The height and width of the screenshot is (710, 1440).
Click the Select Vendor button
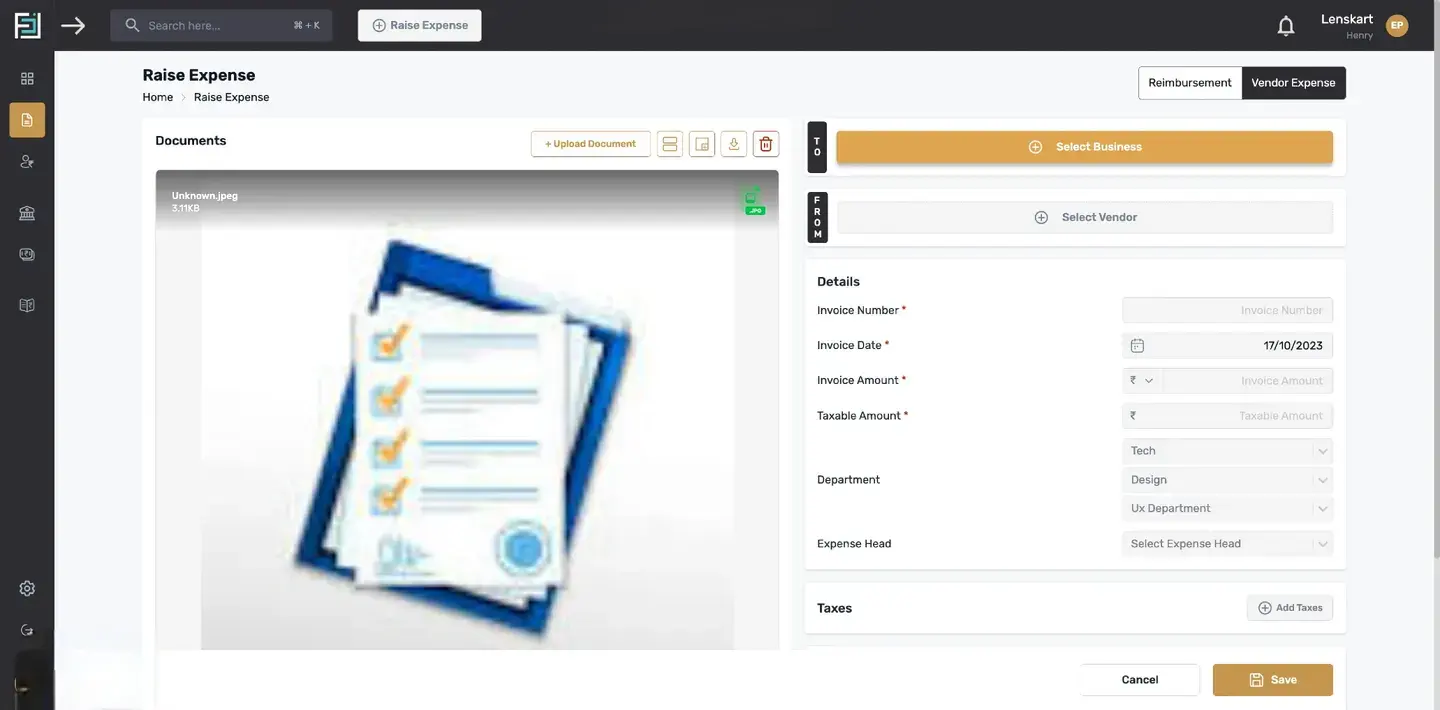point(1085,217)
